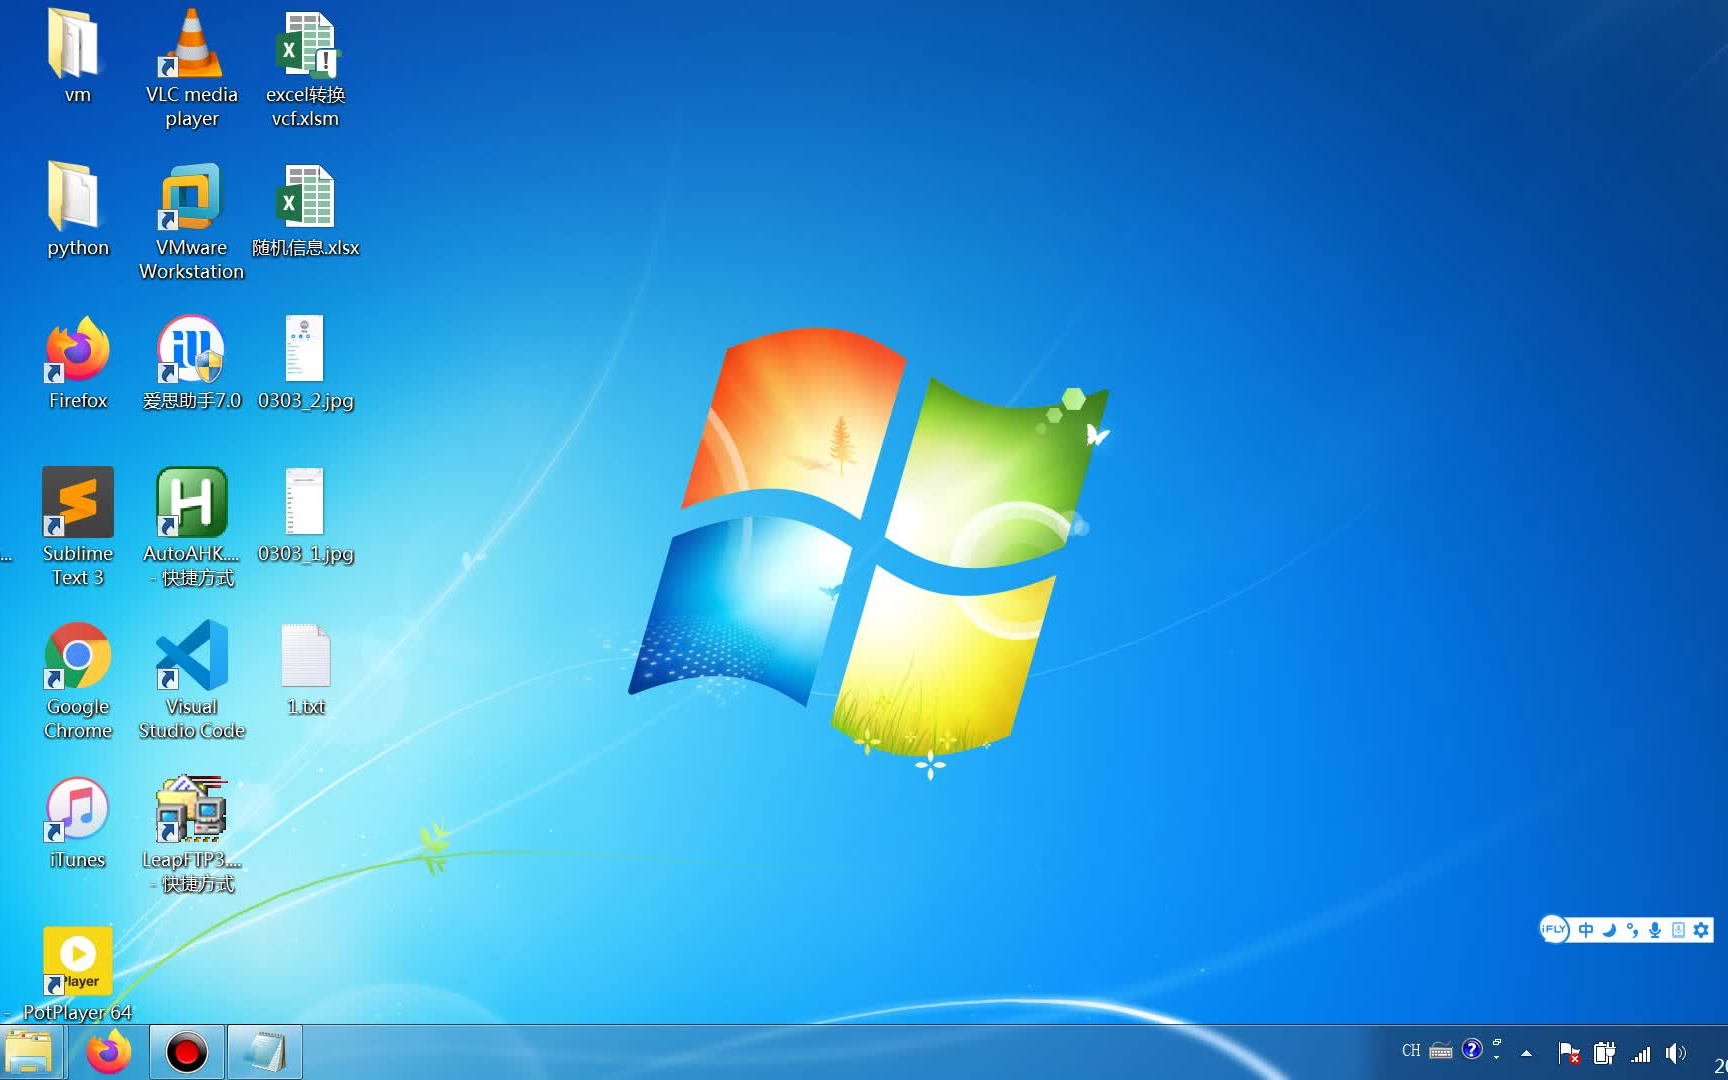This screenshot has height=1080, width=1728.
Task: Select the 0303_1.jpg image file
Action: [305, 516]
